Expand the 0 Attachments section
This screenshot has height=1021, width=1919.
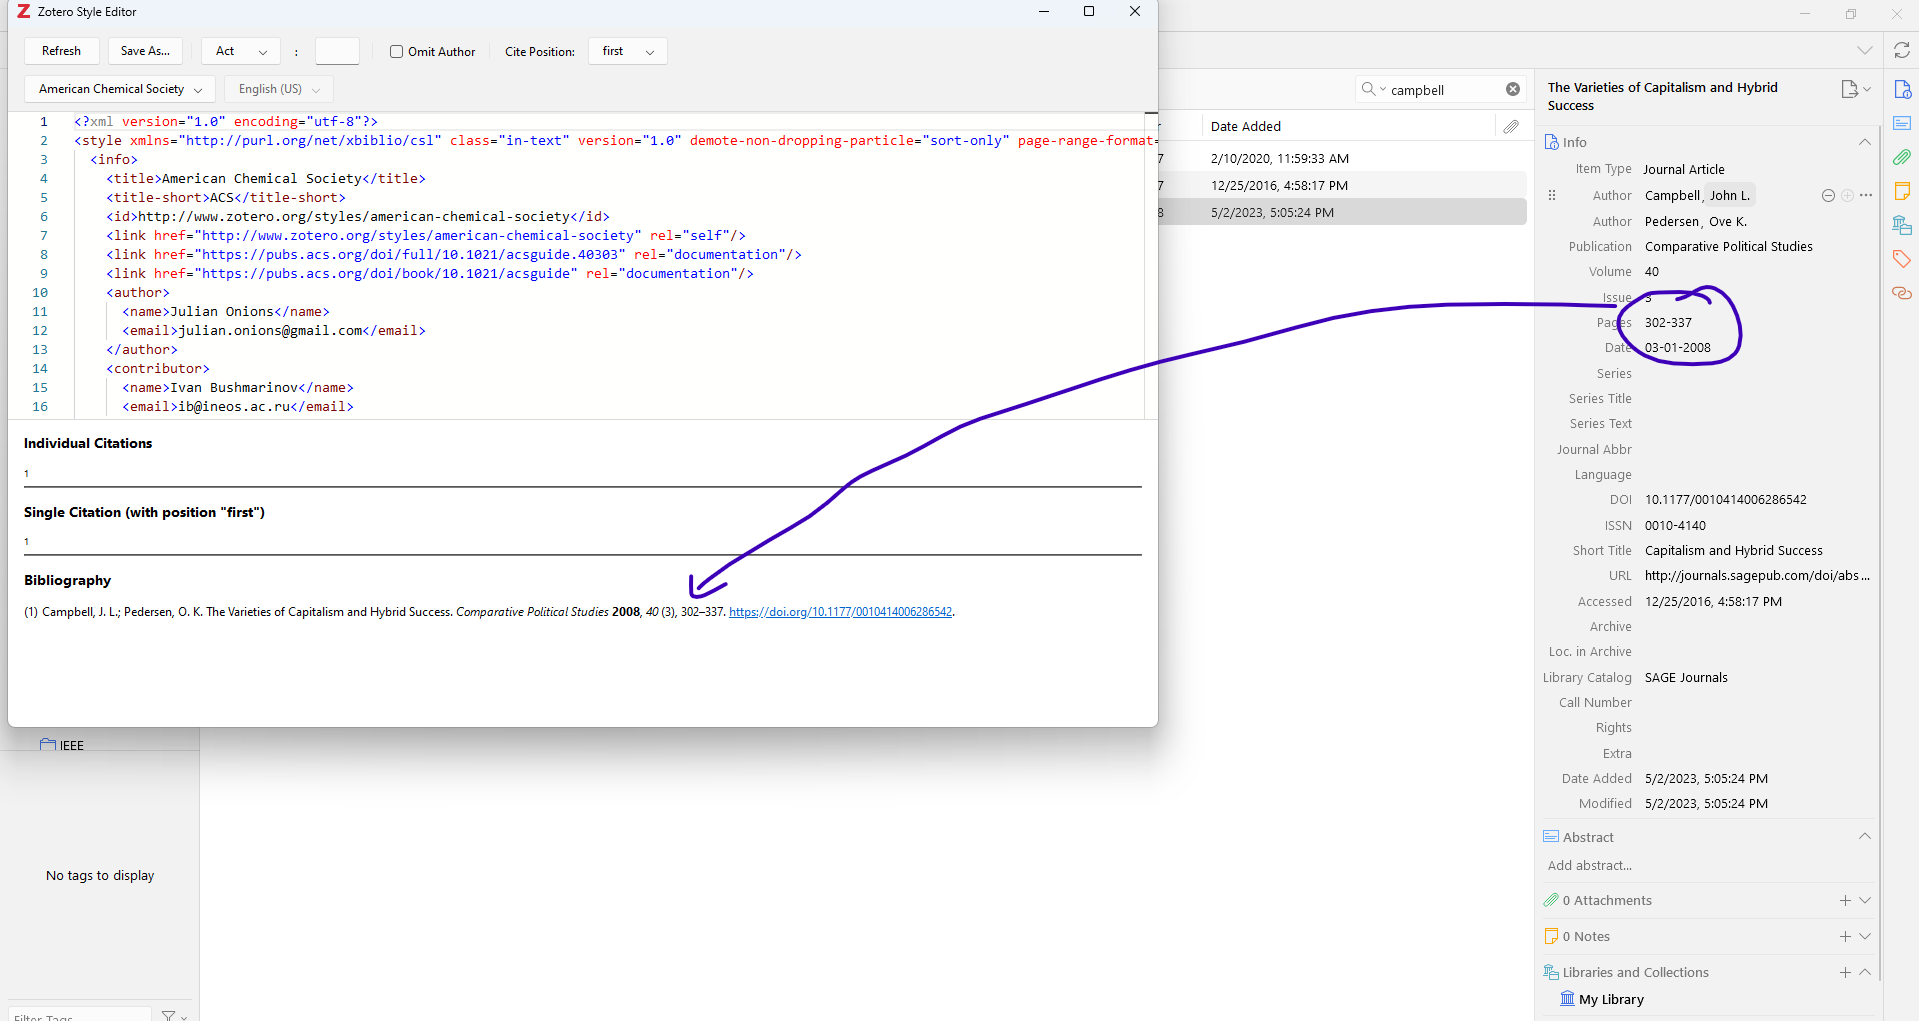(1865, 900)
